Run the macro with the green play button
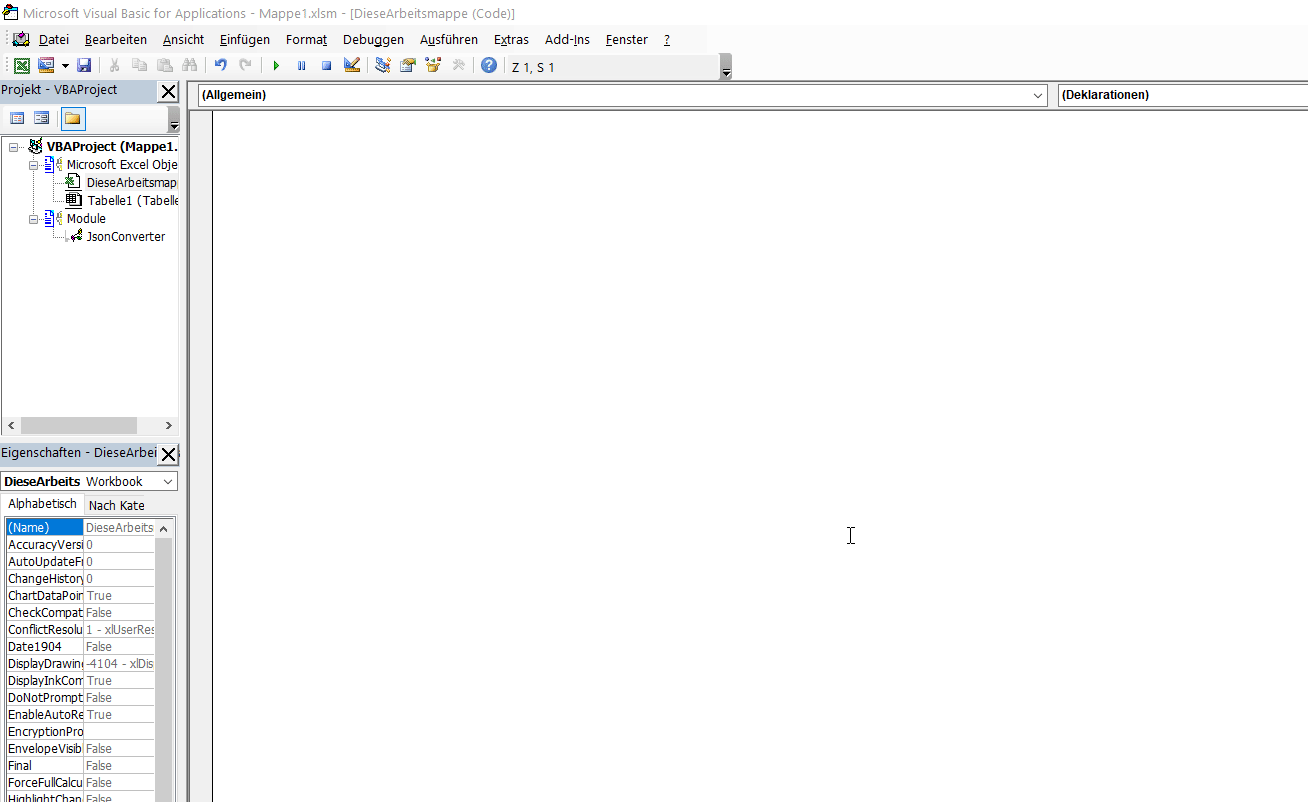Image resolution: width=1308 pixels, height=802 pixels. point(276,66)
